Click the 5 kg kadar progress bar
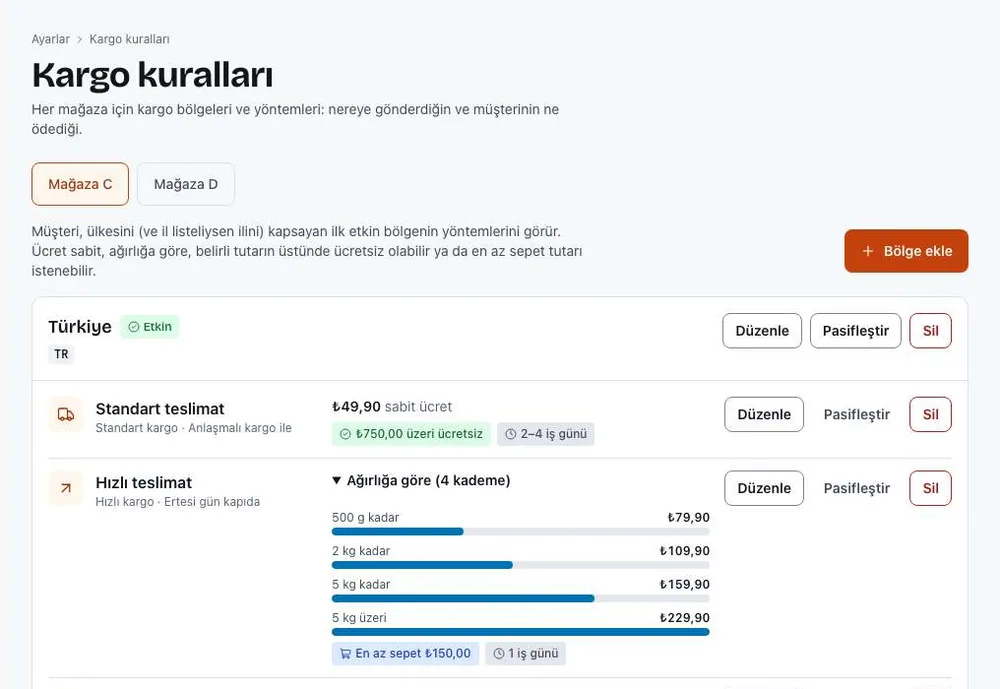Viewport: 1000px width, 689px height. (520, 598)
